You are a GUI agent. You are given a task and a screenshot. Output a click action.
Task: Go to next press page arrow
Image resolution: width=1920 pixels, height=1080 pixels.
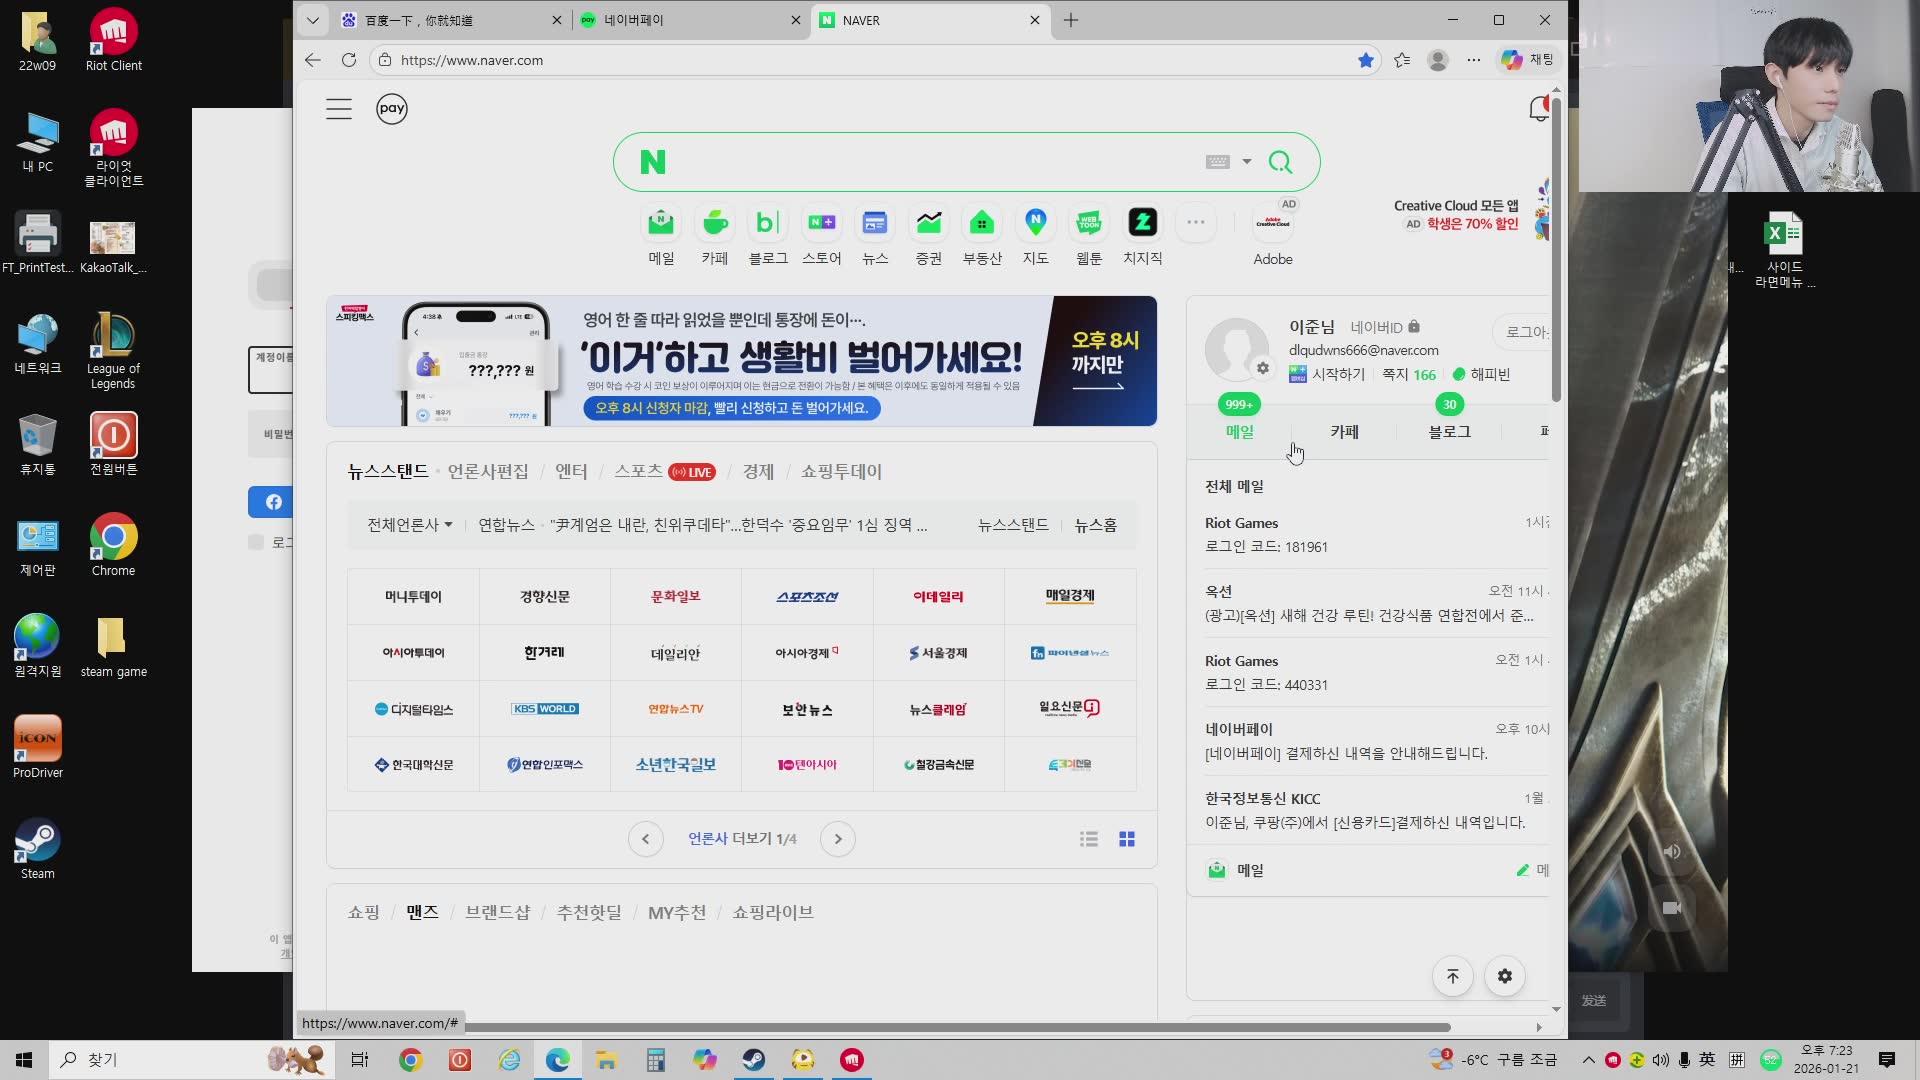coord(838,839)
